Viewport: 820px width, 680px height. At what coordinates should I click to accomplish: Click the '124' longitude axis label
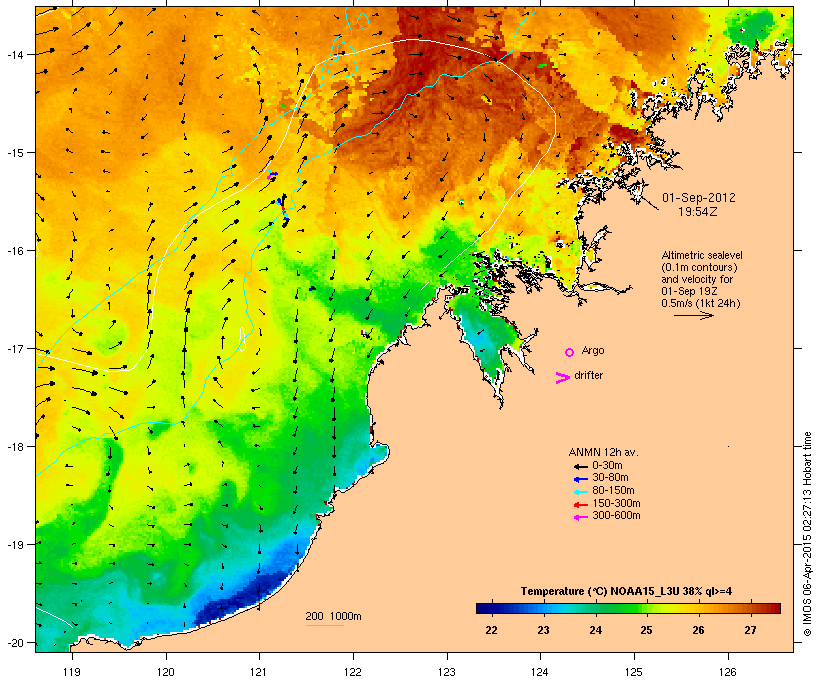(540, 672)
